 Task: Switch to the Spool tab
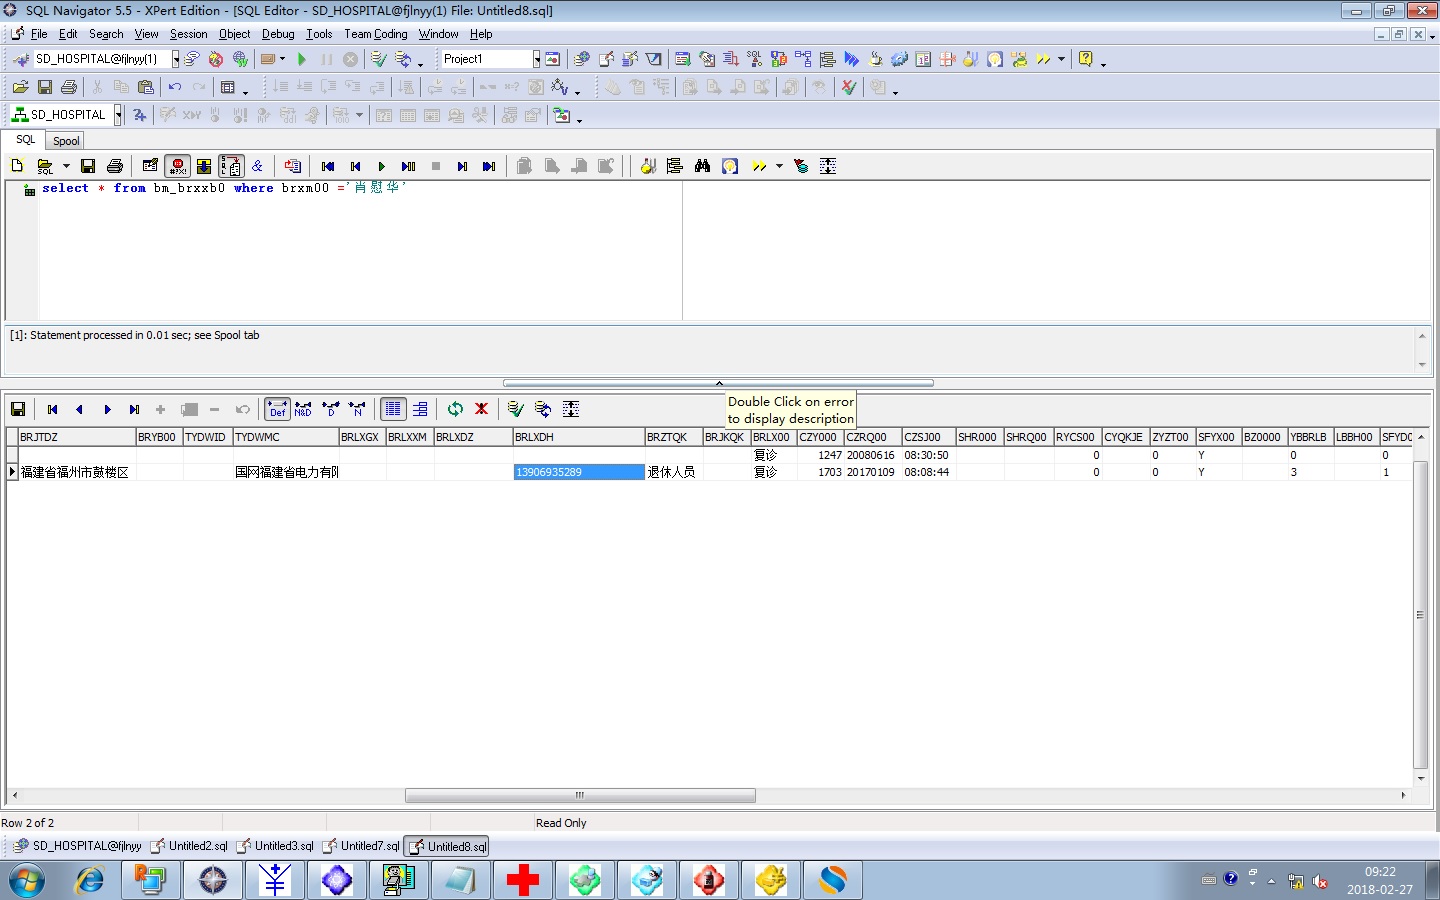pos(66,141)
